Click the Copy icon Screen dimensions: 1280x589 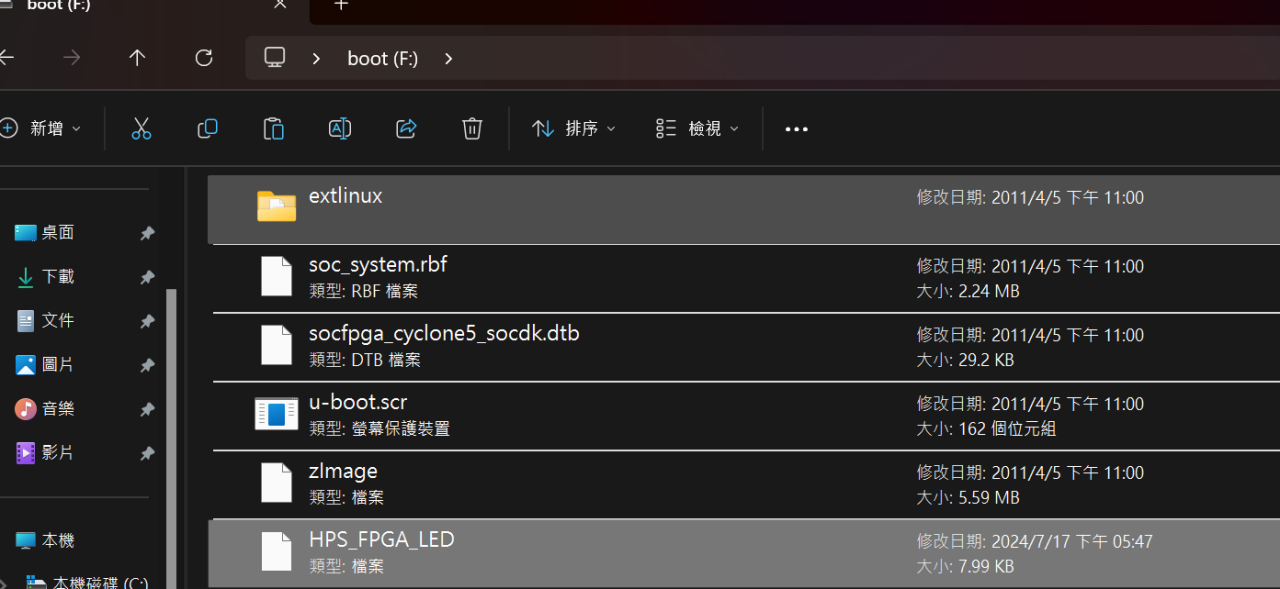click(207, 128)
